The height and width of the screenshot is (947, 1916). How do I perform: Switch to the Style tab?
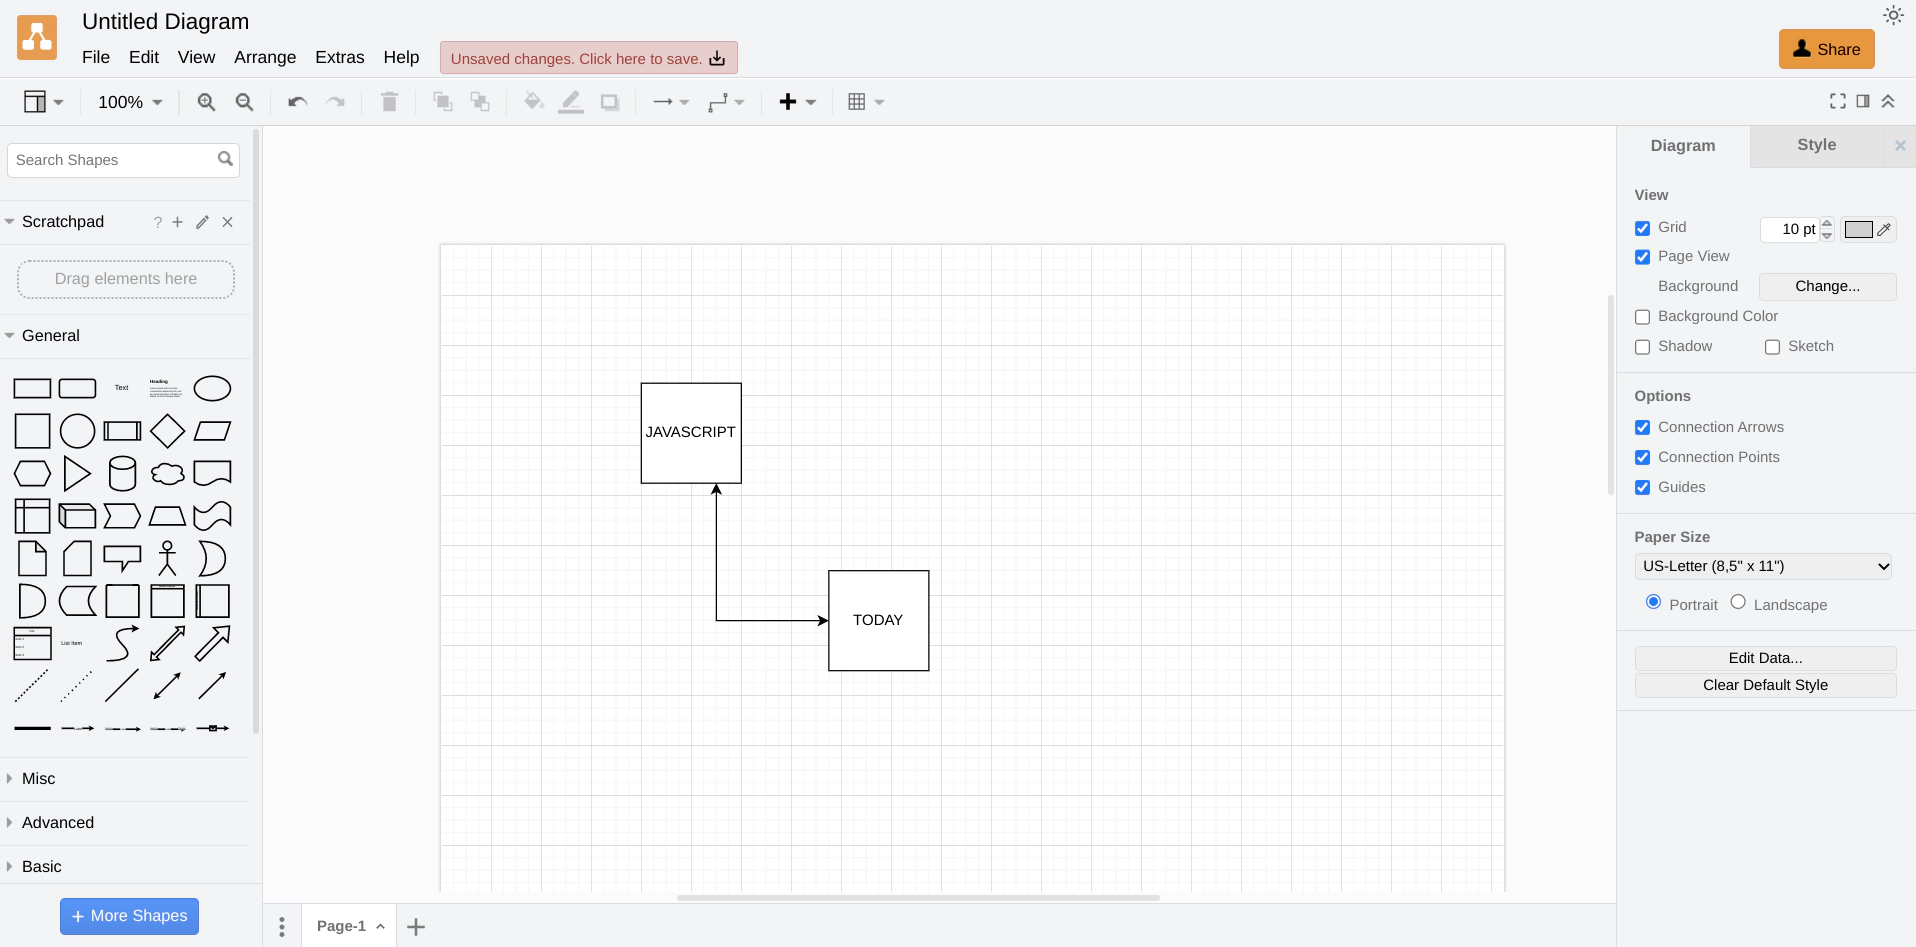(x=1816, y=145)
